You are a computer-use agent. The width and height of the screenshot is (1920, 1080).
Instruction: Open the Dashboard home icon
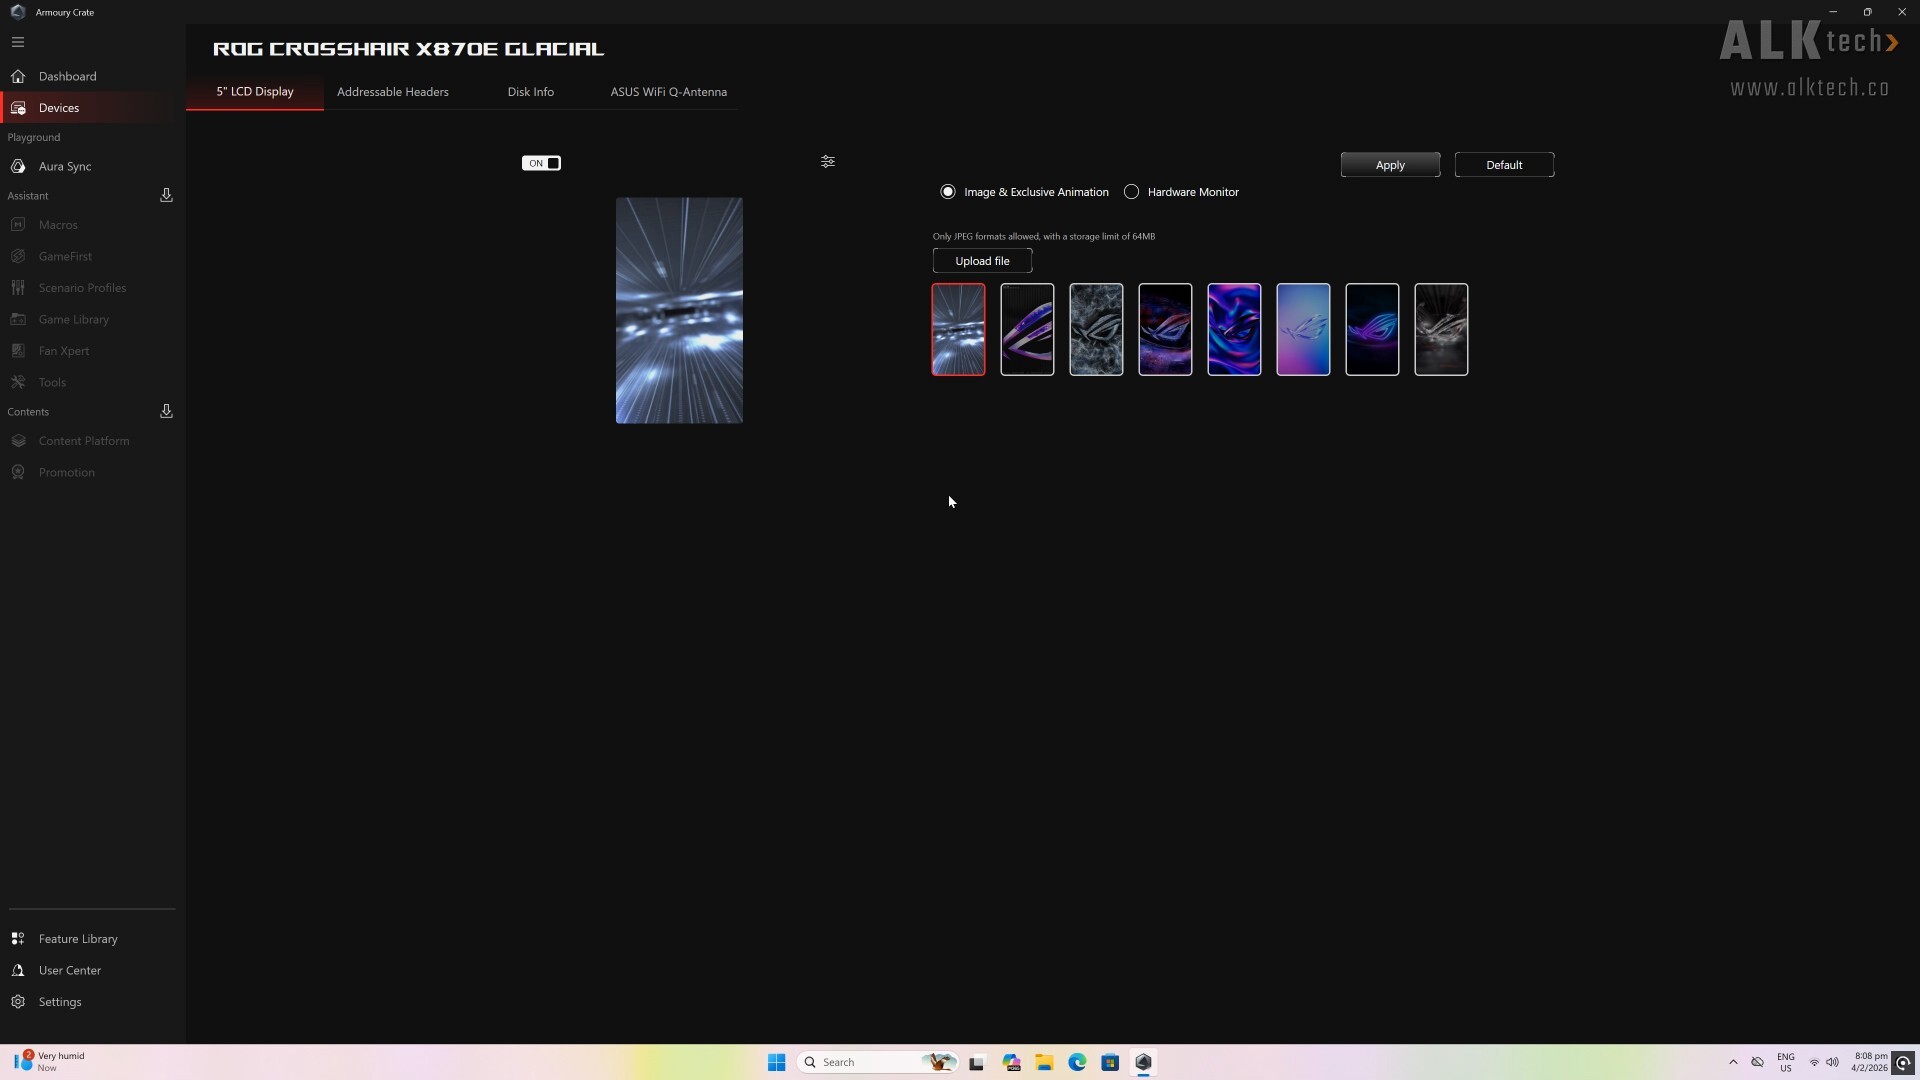(x=18, y=76)
